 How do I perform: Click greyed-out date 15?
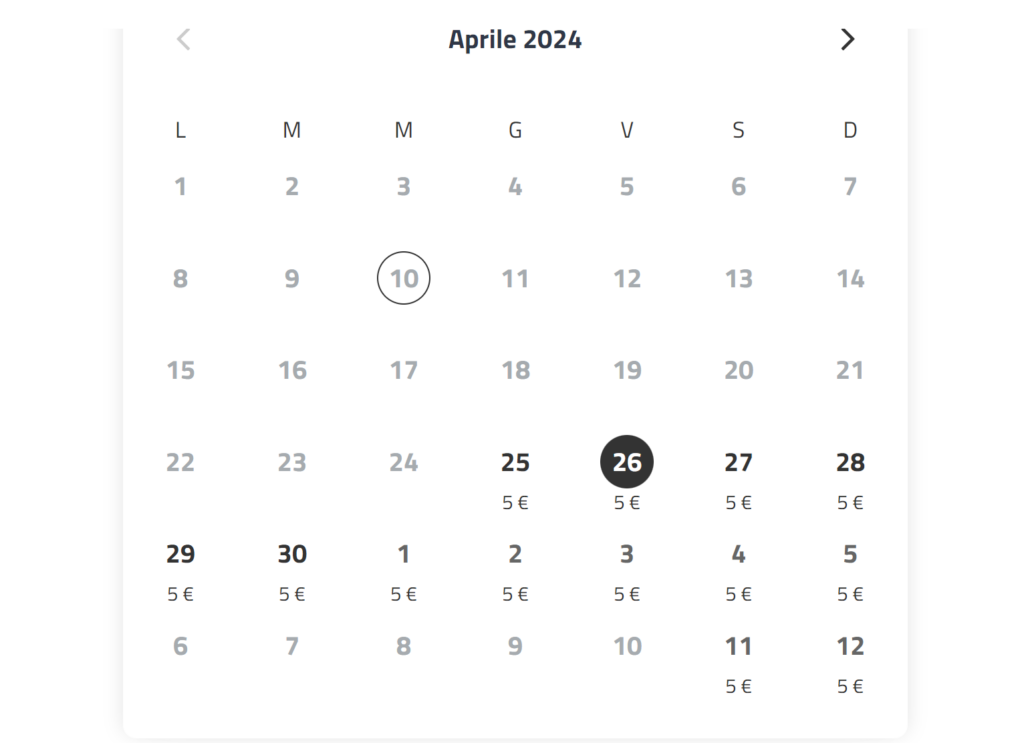(180, 371)
